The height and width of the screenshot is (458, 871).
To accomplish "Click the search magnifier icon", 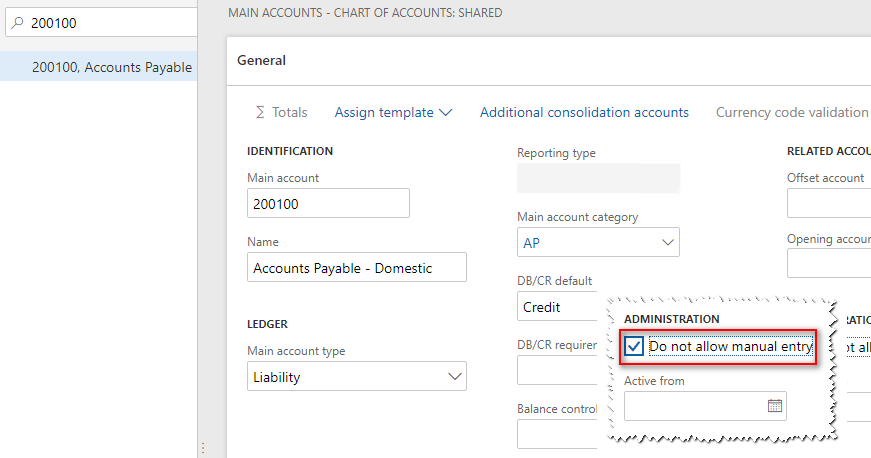I will (17, 23).
